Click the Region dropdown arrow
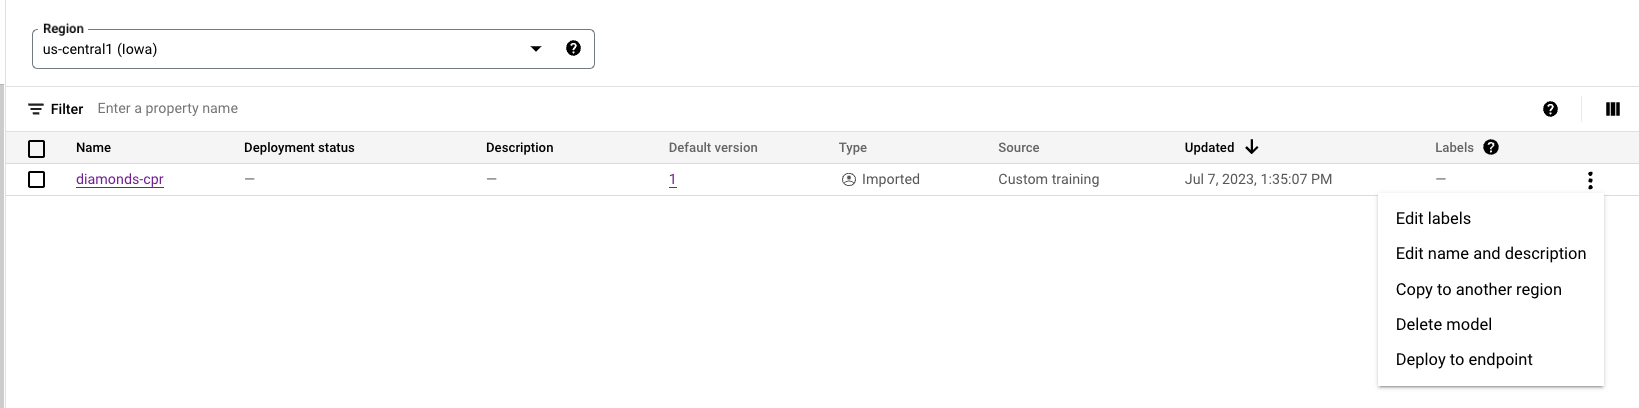1639x408 pixels. (536, 49)
